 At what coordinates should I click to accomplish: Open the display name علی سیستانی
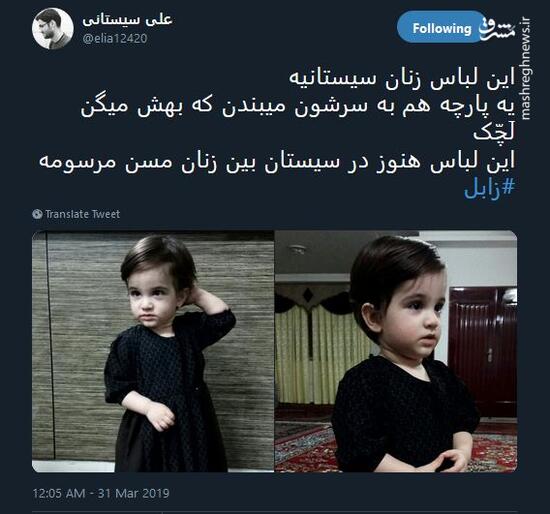tap(127, 19)
